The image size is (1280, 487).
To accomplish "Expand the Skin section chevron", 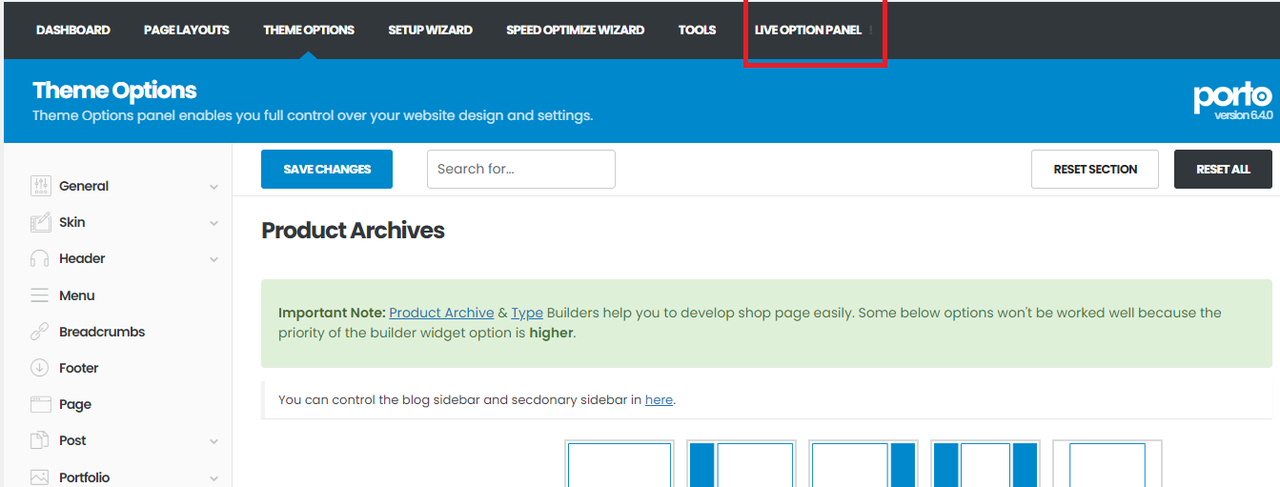I will click(x=214, y=223).
